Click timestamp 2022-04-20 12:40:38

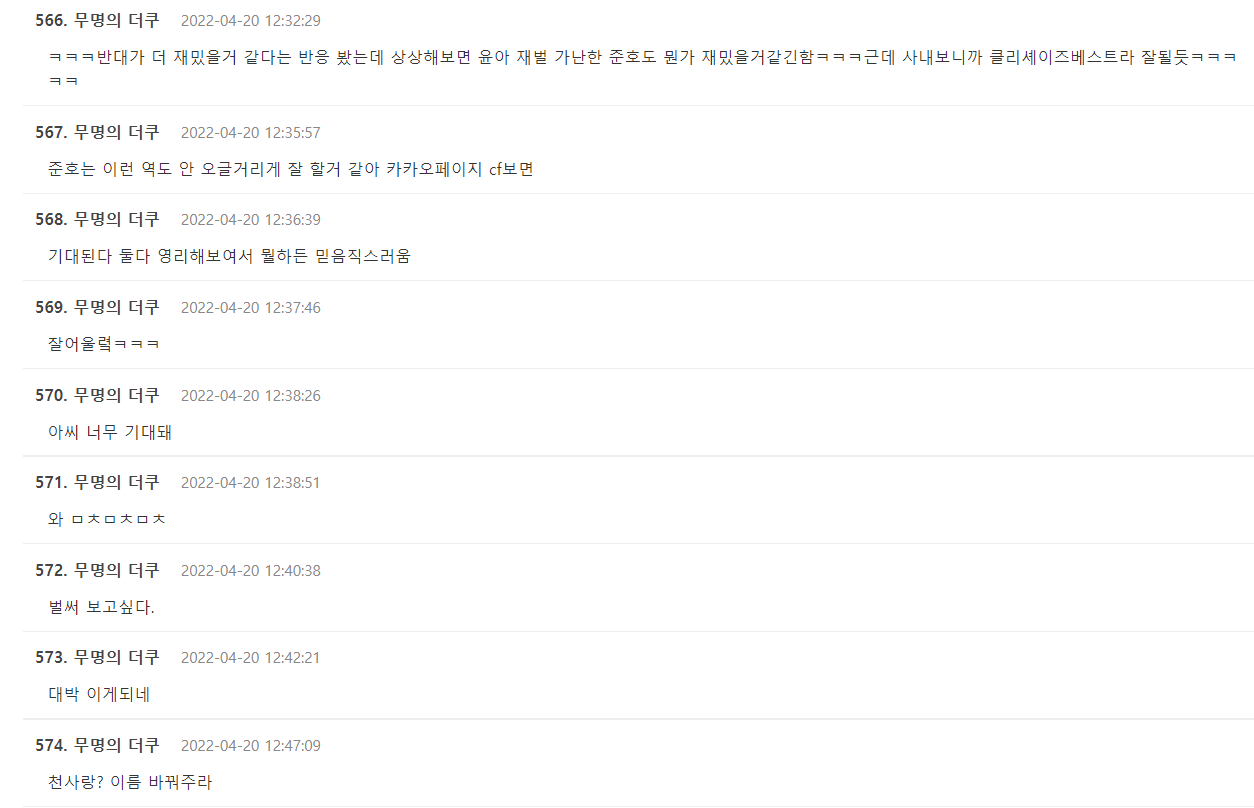tap(251, 571)
